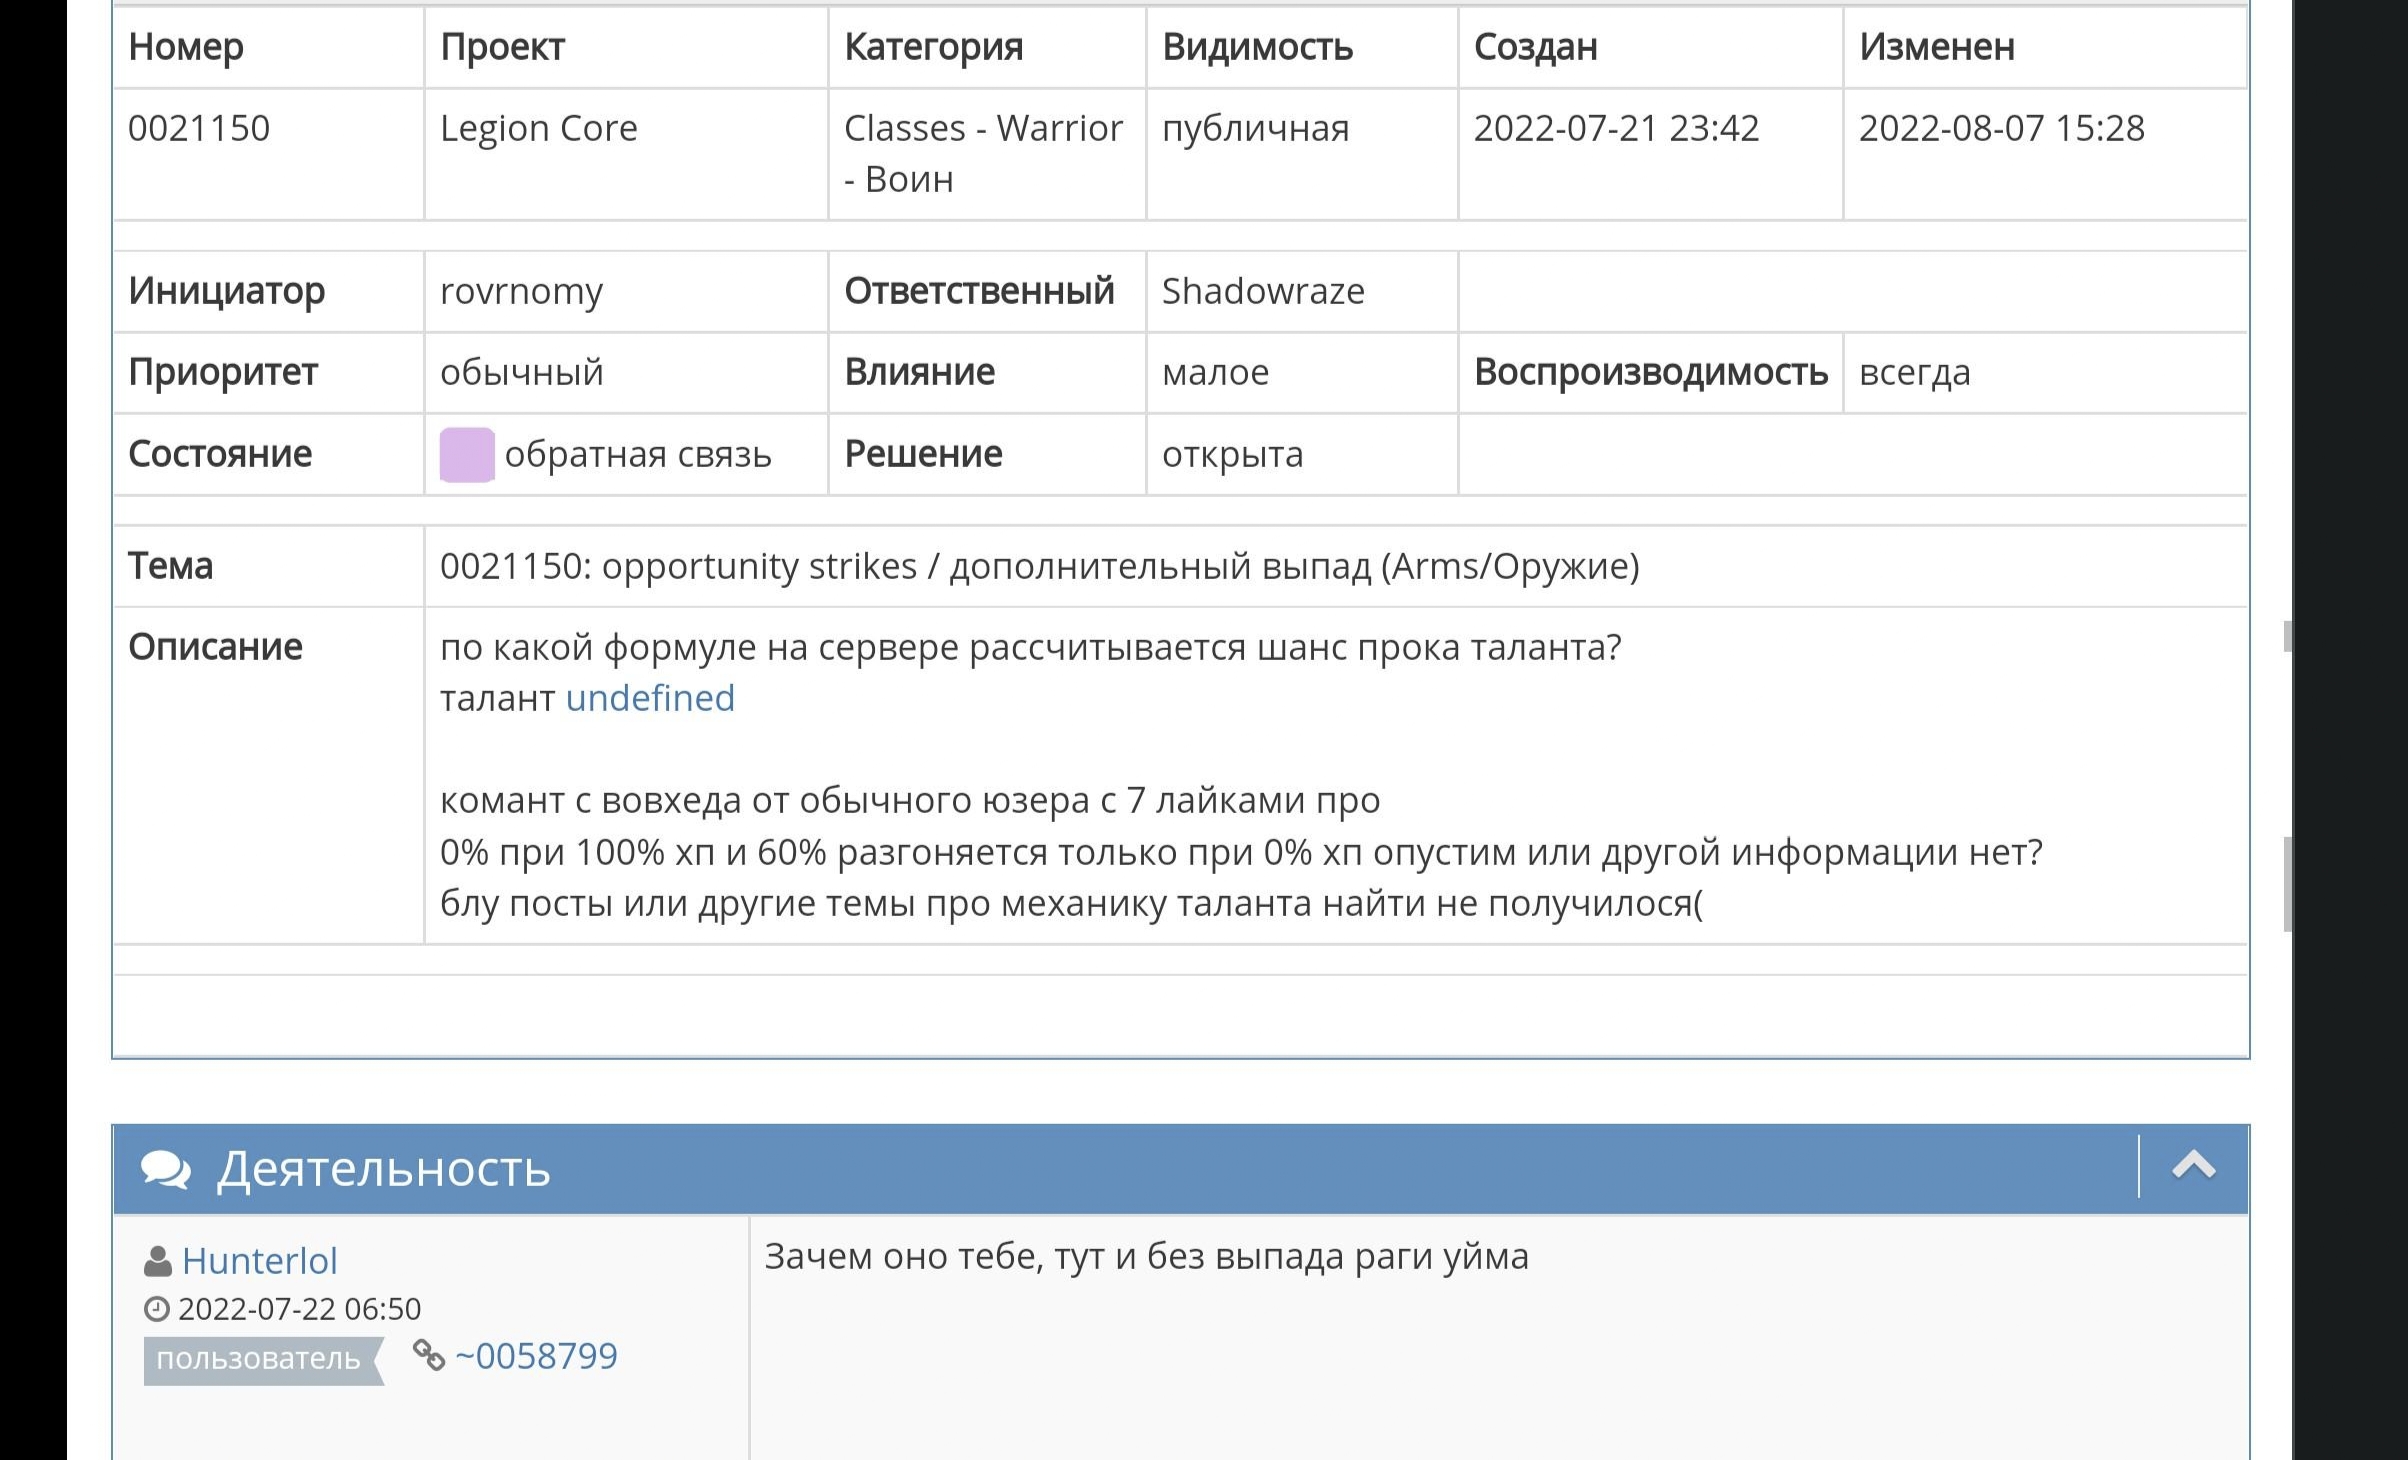Click the Деятельность header bar title

point(384,1168)
